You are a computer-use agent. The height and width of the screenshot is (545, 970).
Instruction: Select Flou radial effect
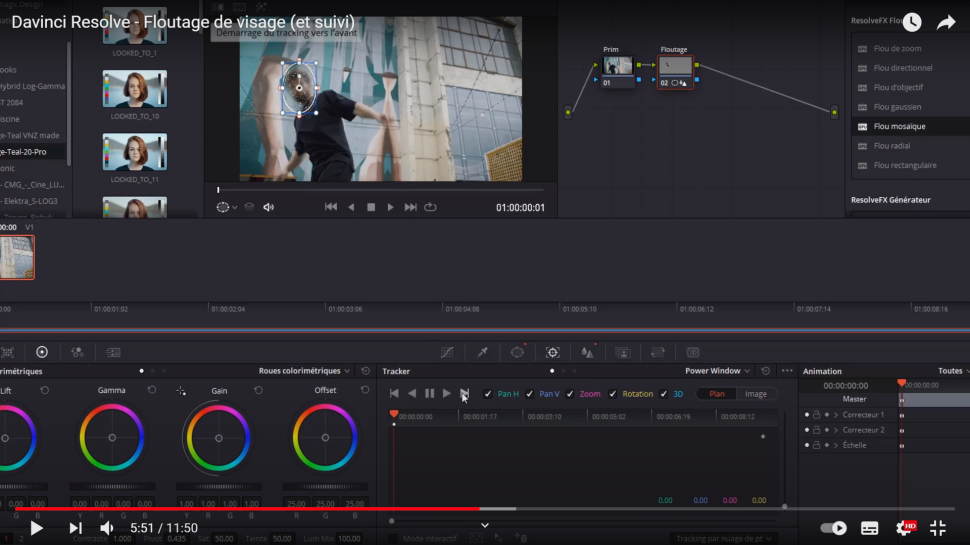pyautogui.click(x=911, y=146)
